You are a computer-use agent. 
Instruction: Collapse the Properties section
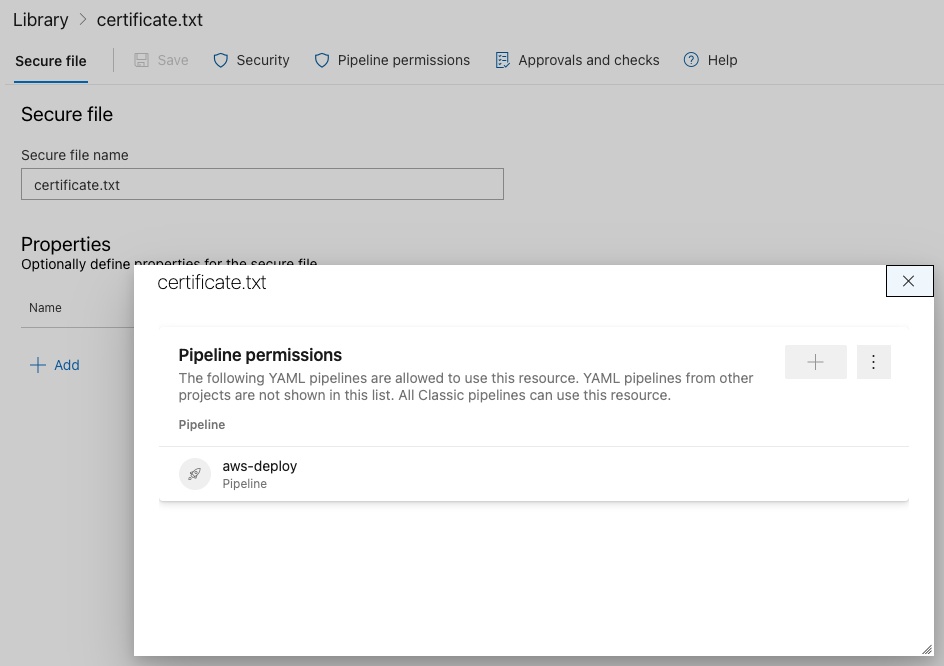66,244
